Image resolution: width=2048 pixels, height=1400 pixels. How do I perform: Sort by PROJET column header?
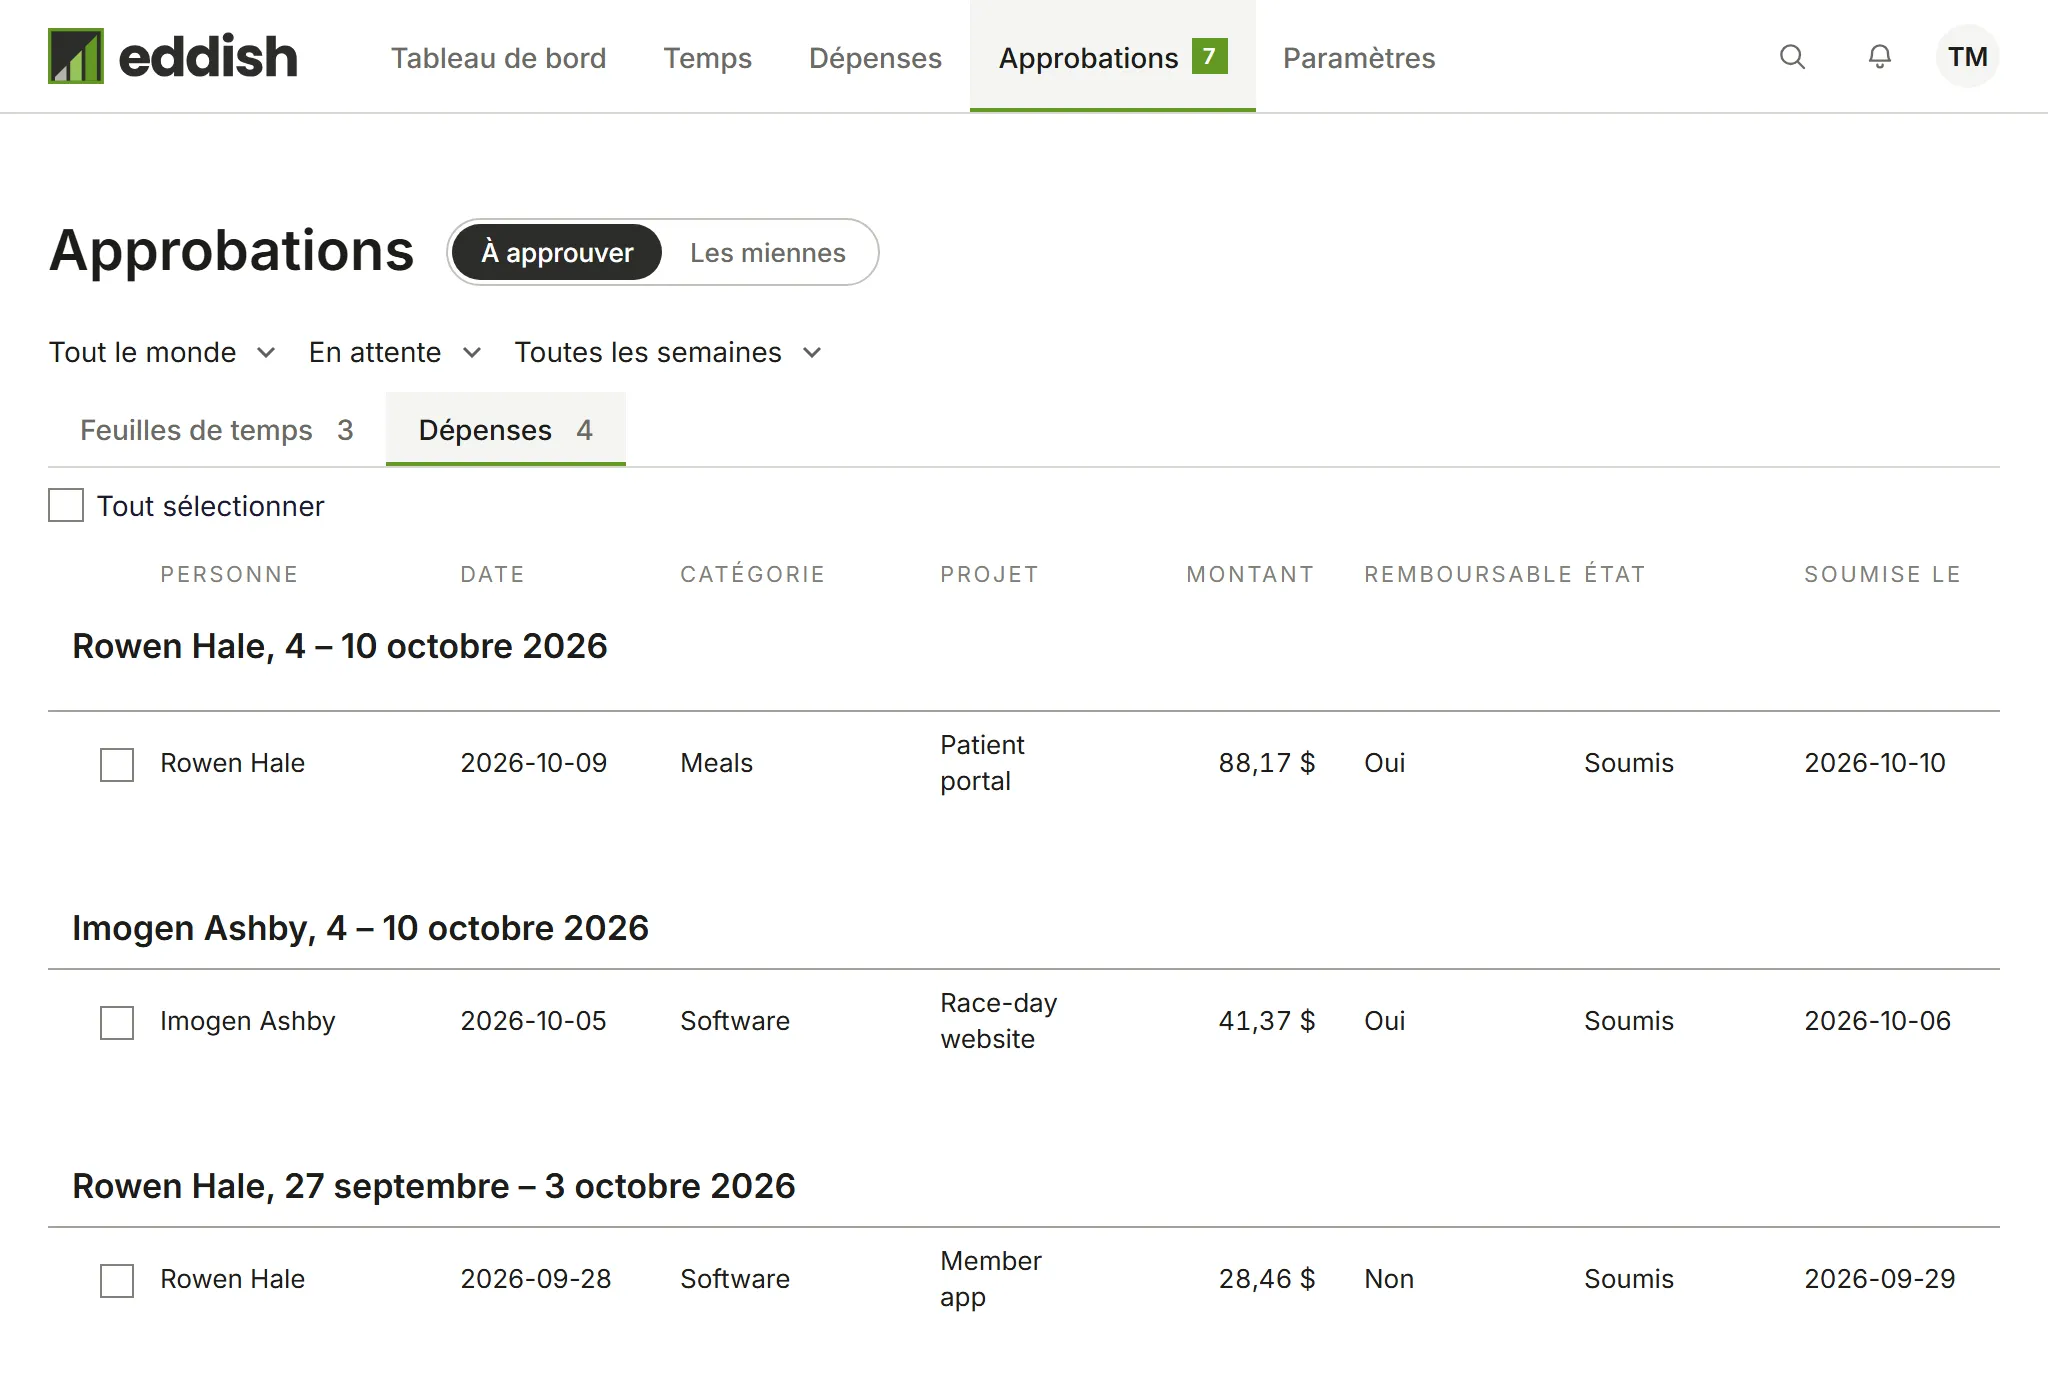(989, 574)
